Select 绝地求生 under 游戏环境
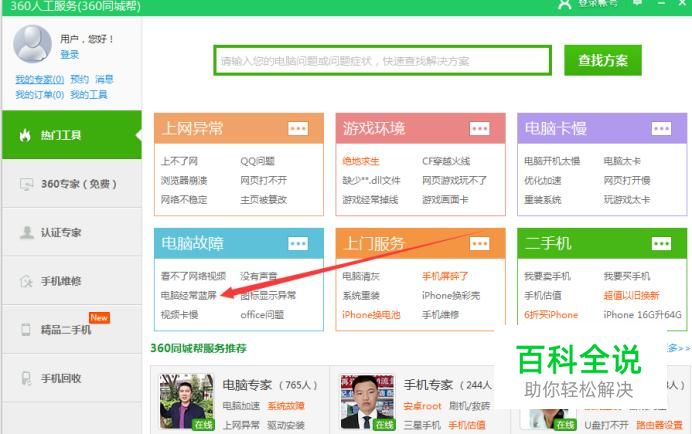 point(361,161)
